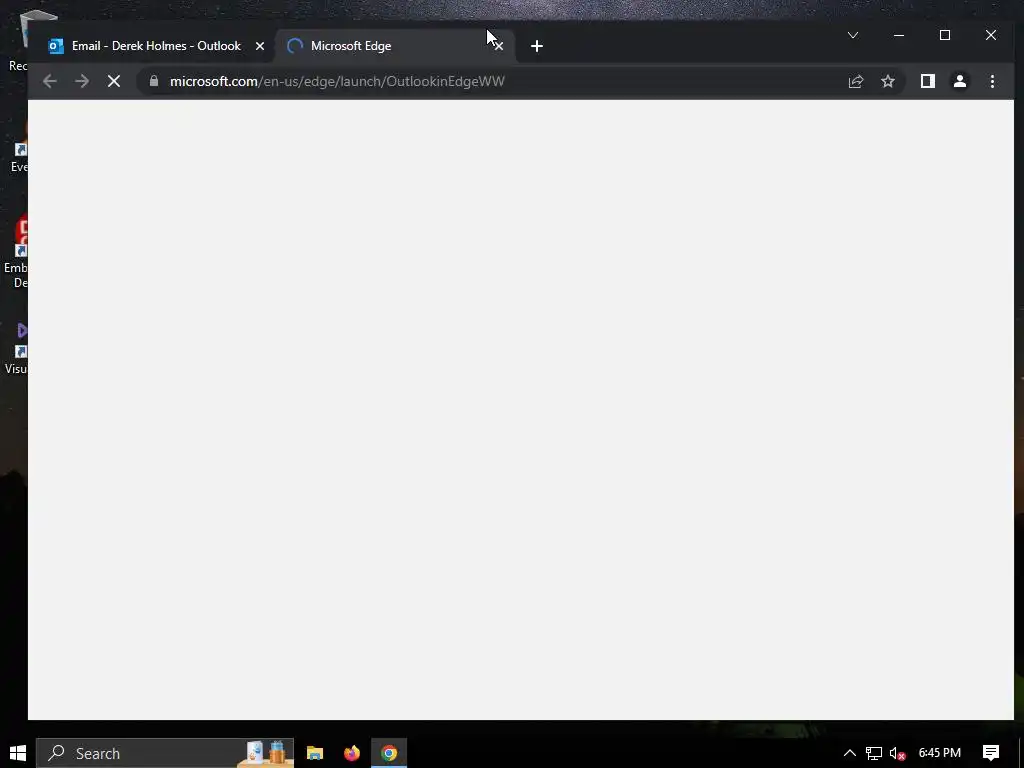Open the Windows Start menu
Viewport: 1024px width, 768px height.
point(18,753)
